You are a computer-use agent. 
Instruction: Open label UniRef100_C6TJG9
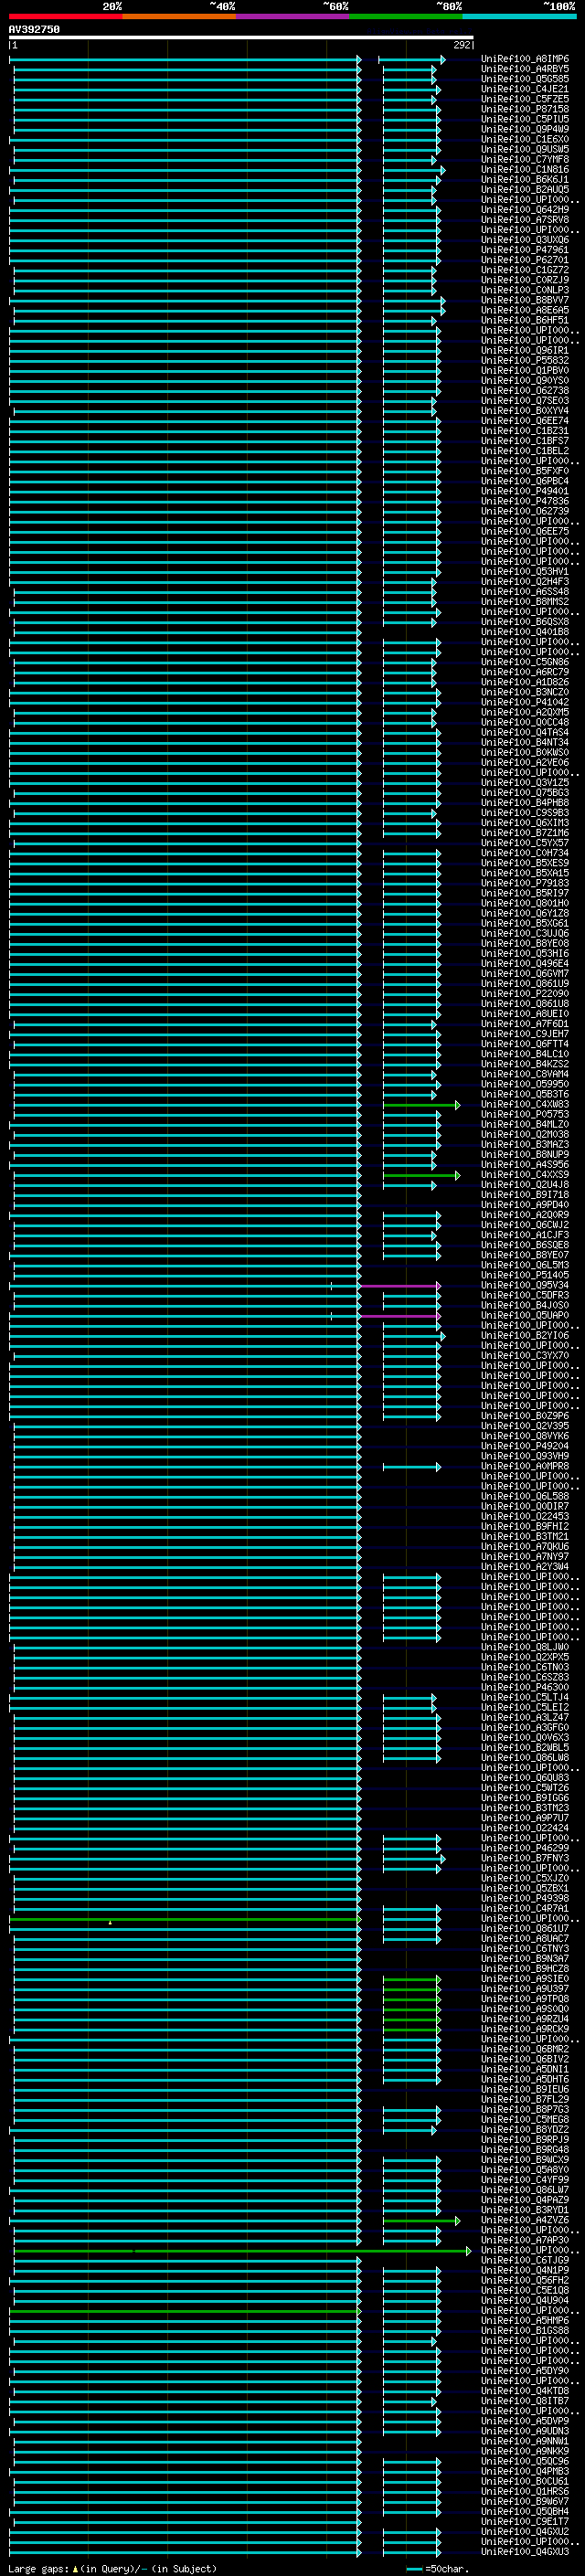(x=525, y=2260)
